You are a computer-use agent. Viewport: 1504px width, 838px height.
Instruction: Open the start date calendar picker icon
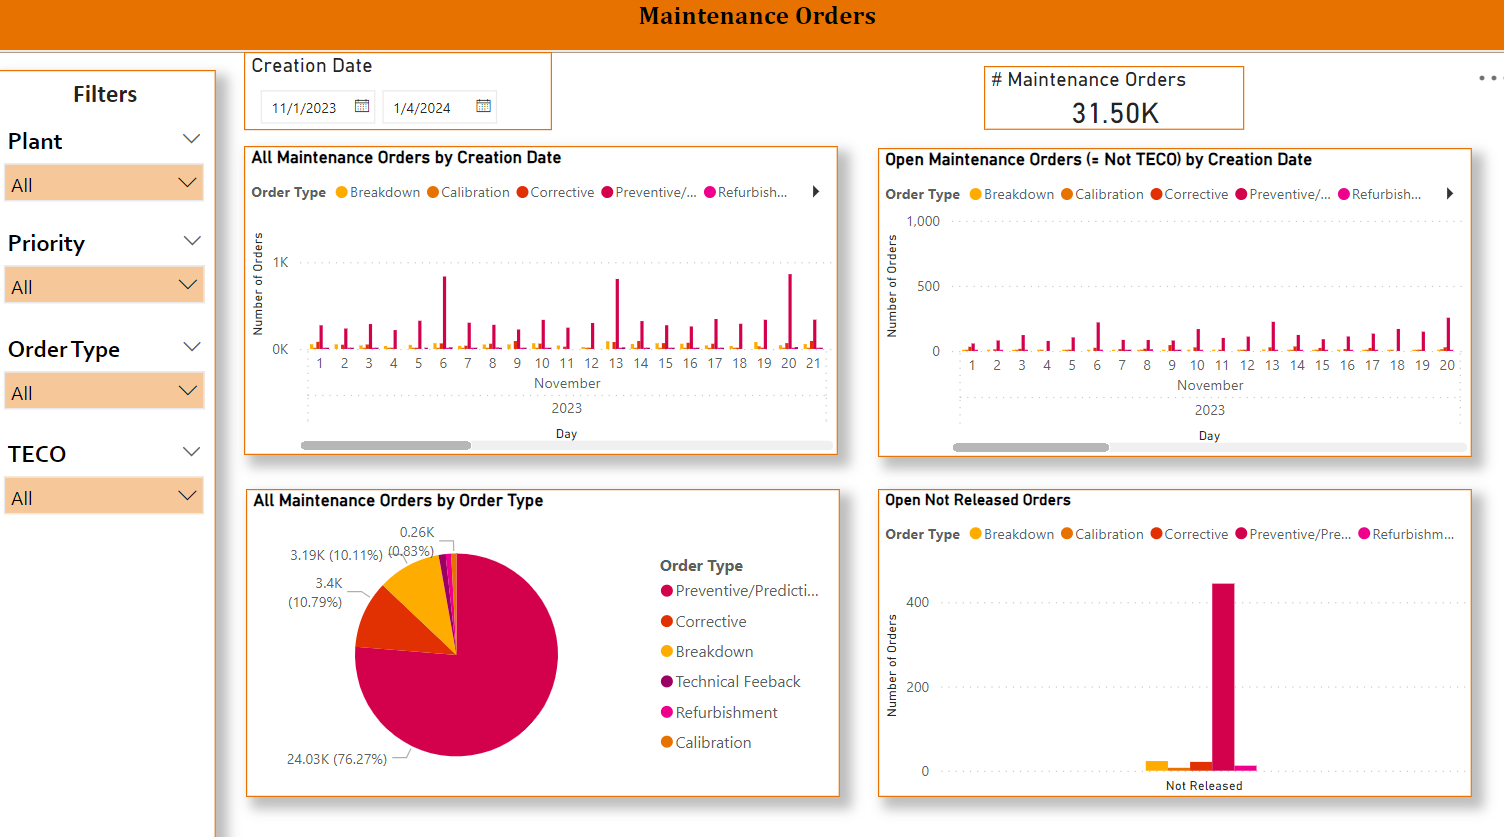click(362, 106)
